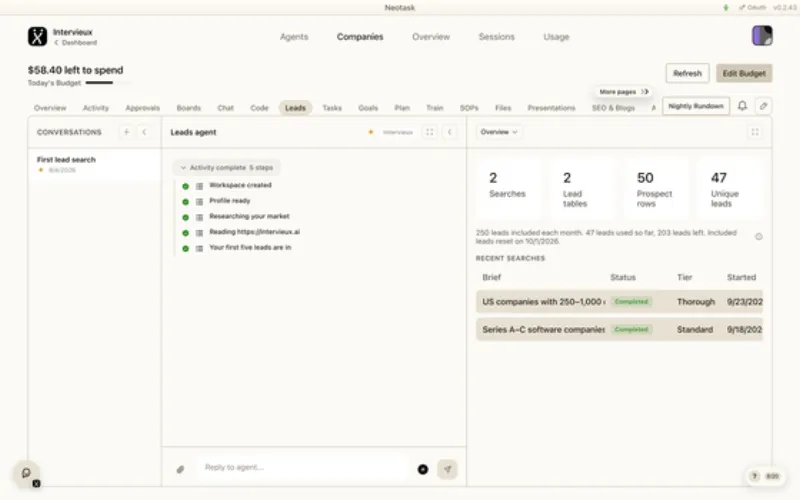Click the Edit Budget button
Screen dimensions: 800x500
(744, 73)
